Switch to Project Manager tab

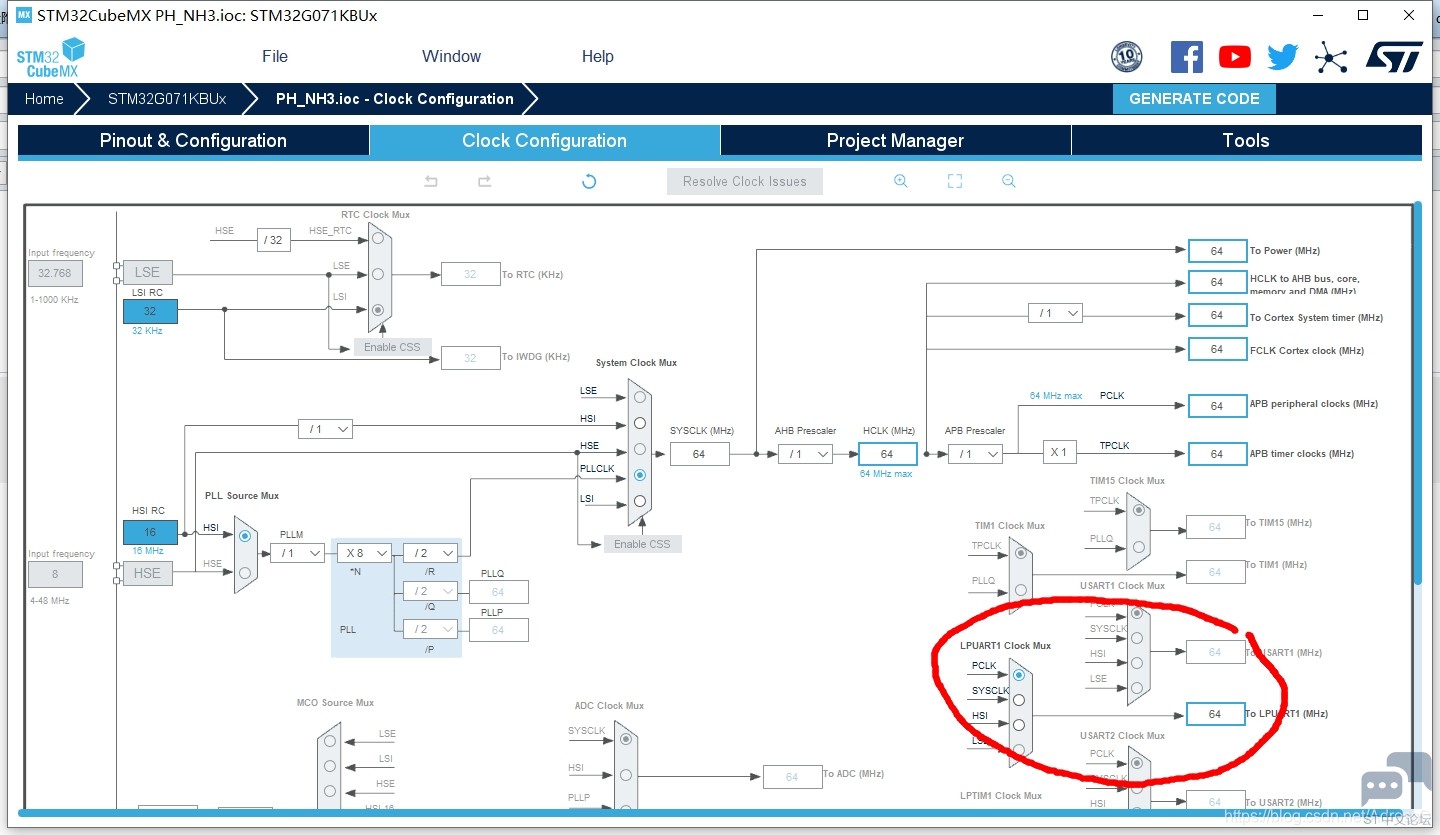tap(895, 141)
